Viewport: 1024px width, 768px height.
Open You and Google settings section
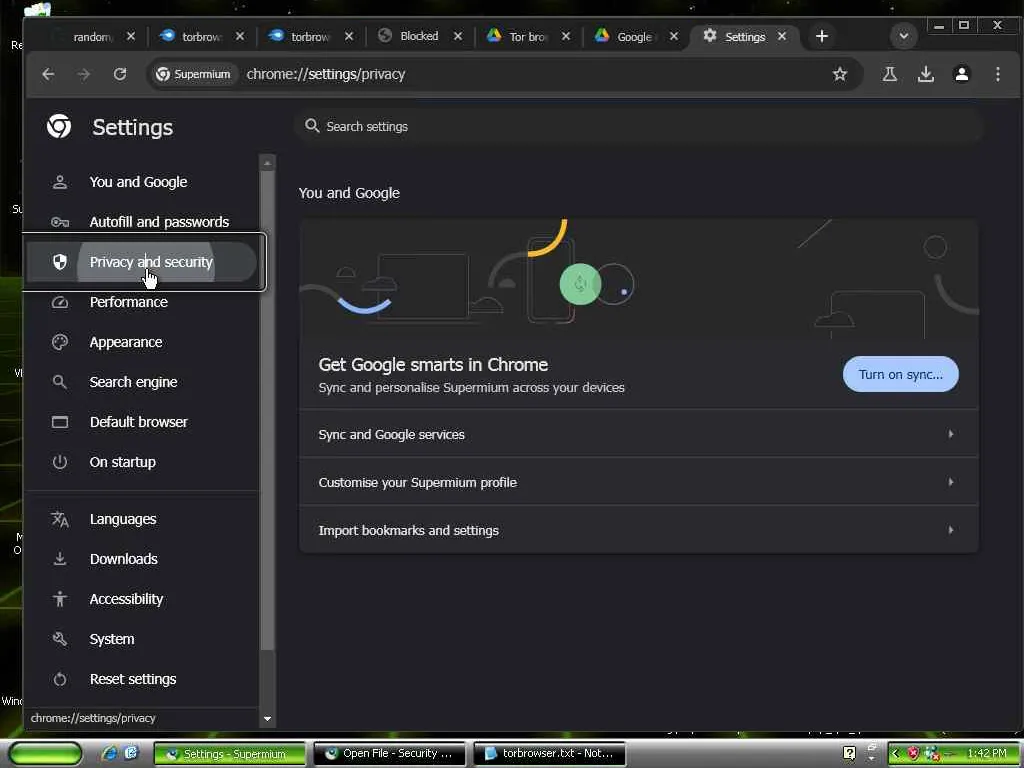(138, 182)
